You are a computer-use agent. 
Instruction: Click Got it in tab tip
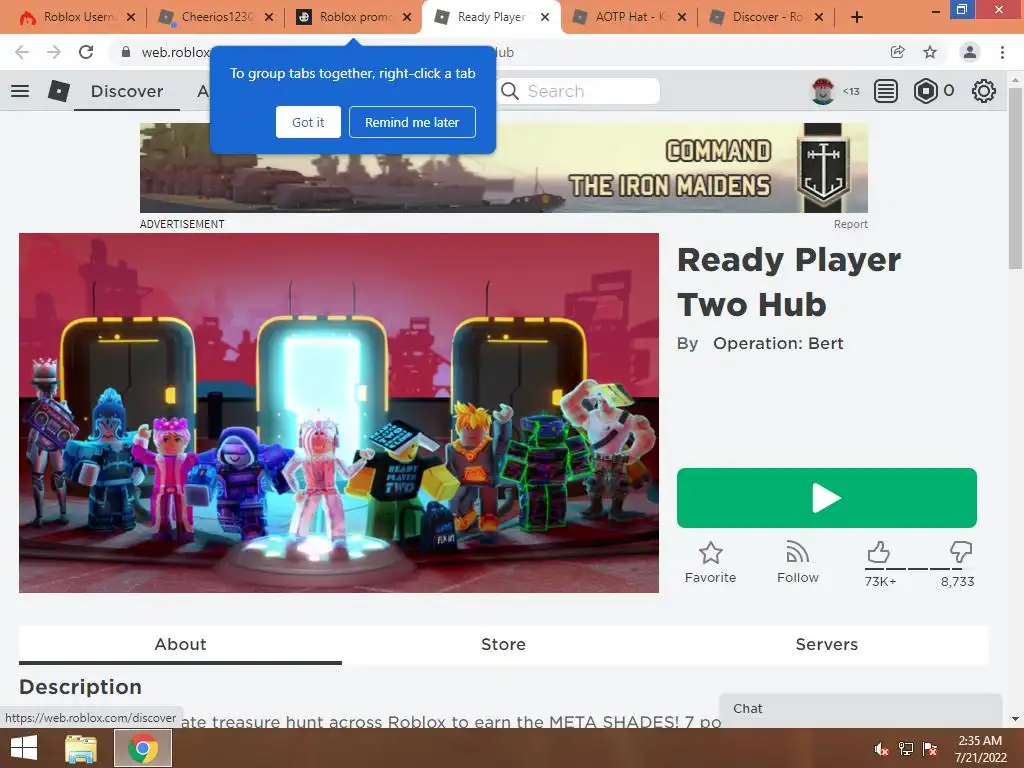(x=308, y=122)
